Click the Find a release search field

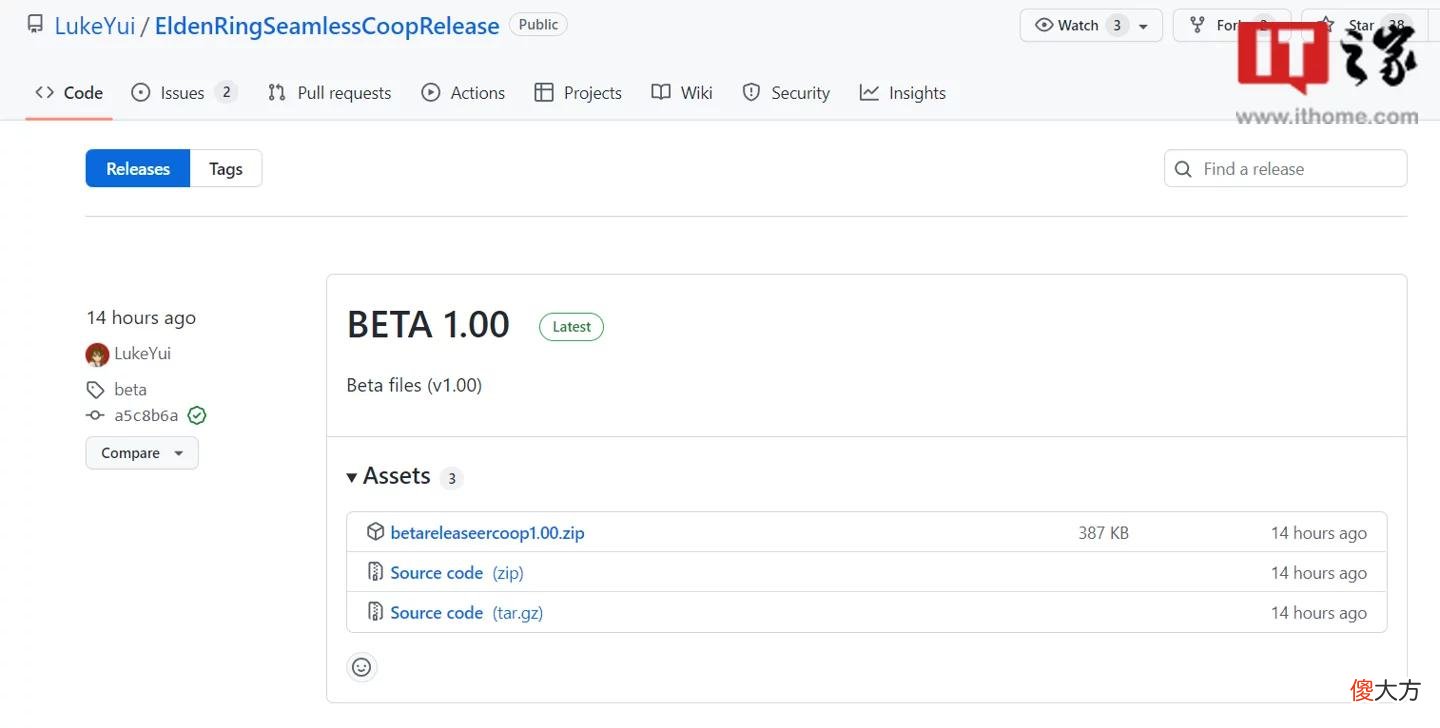(x=1285, y=169)
